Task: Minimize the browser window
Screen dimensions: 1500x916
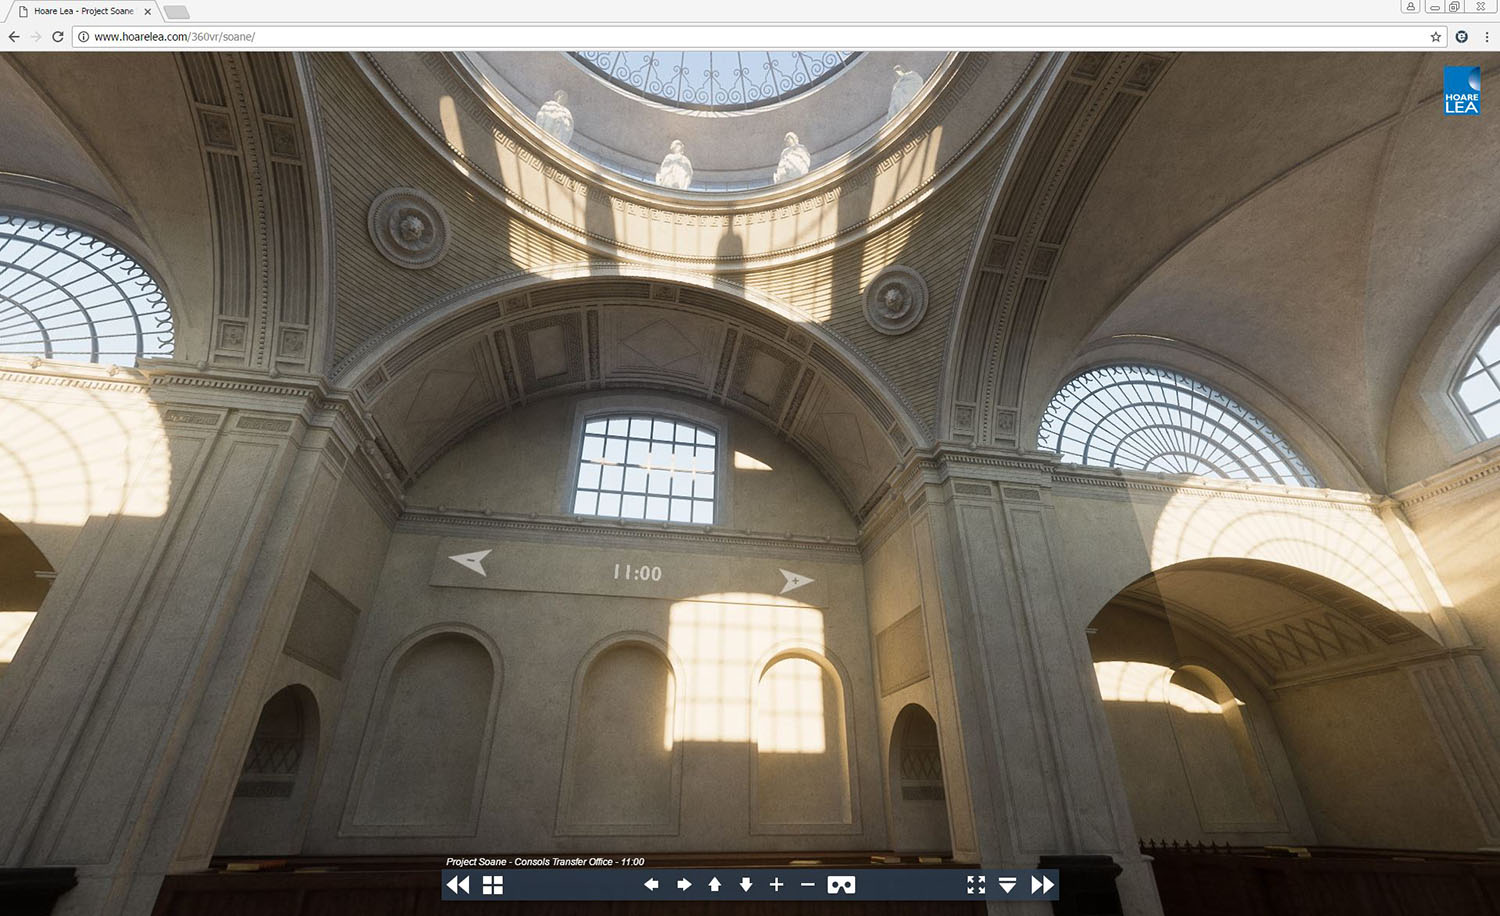Action: [x=1434, y=7]
